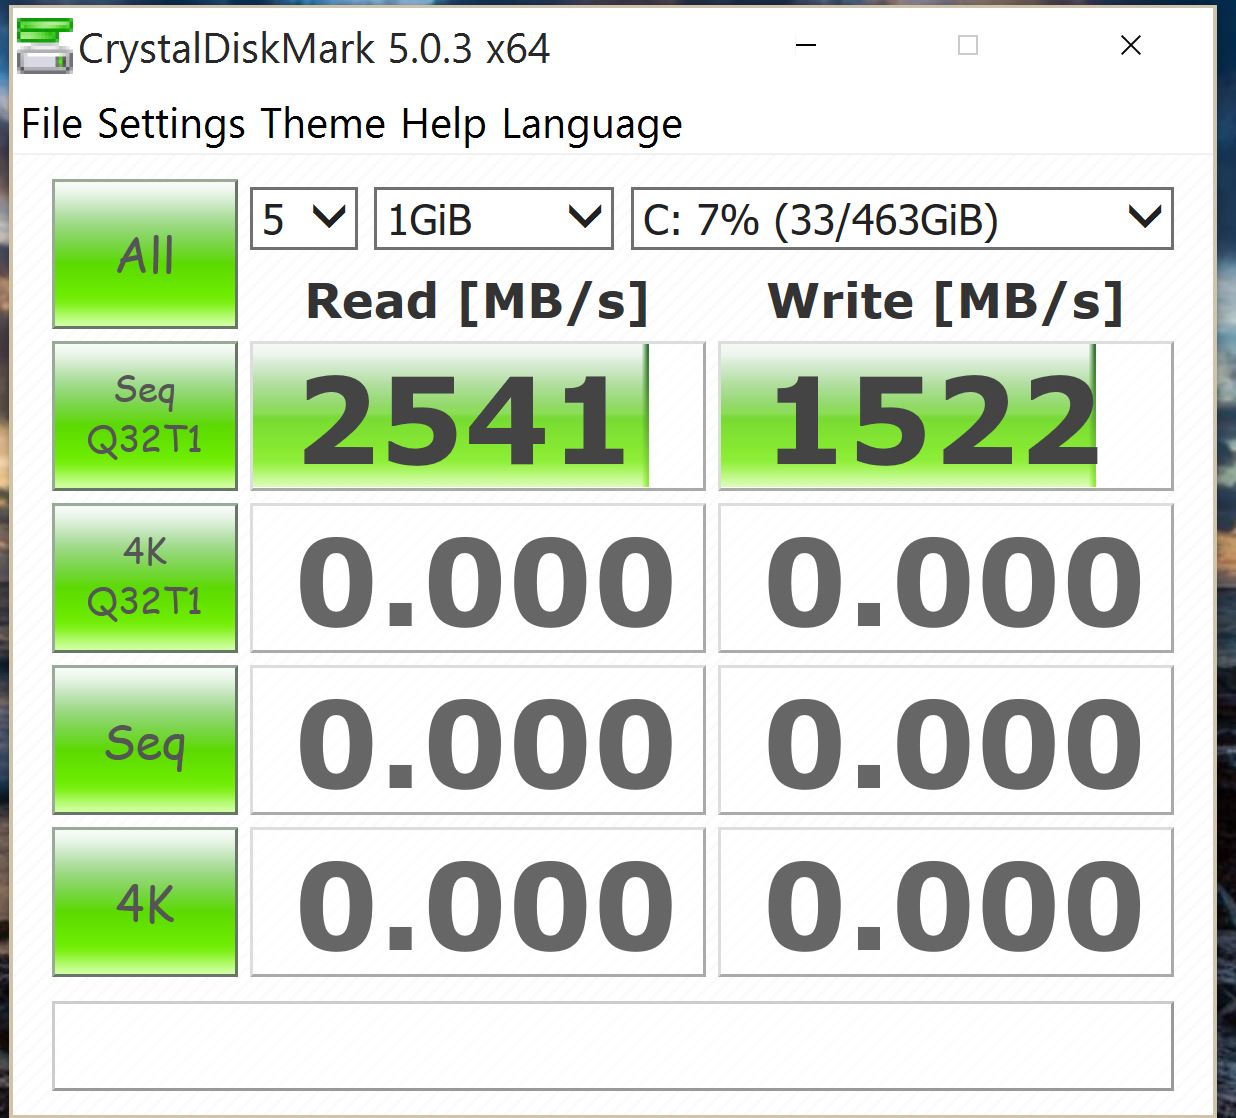Start the 4K Q32T1 test
Viewport: 1236px width, 1118px height.
pos(145,578)
